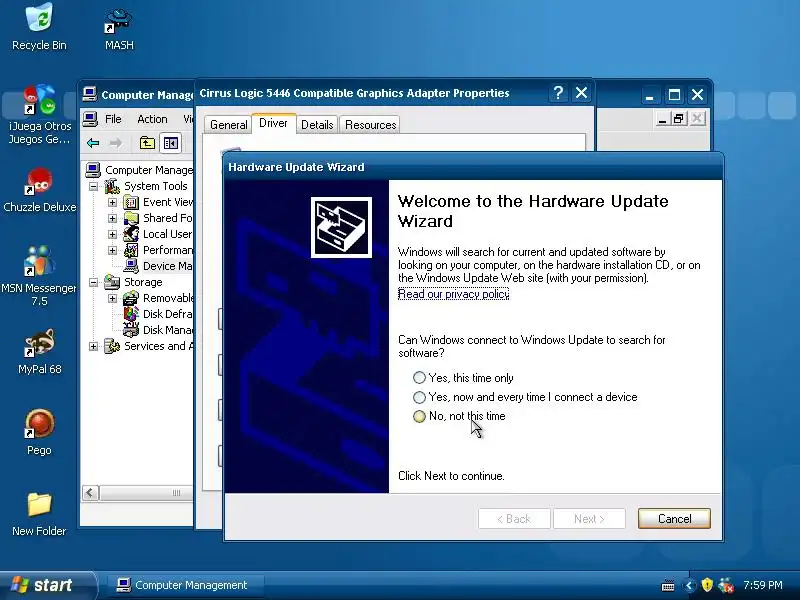Click the Disk Defragmenter tree icon
Viewport: 800px width, 600px height.
click(x=131, y=314)
